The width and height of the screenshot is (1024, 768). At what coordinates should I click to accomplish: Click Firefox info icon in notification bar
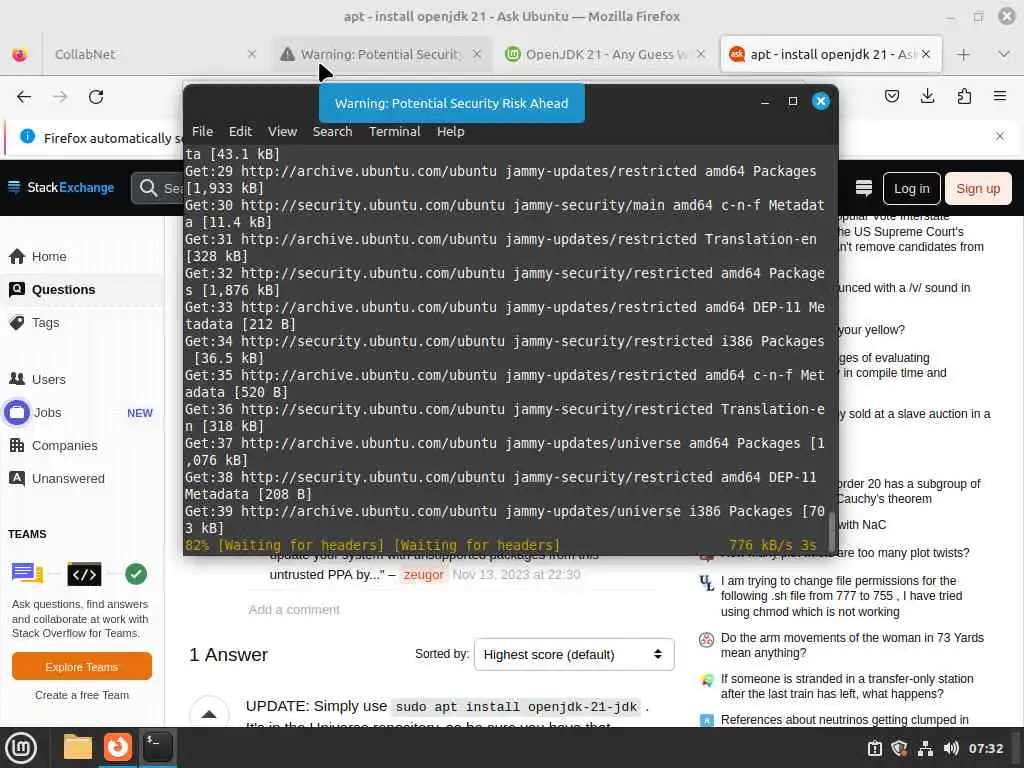click(x=27, y=136)
